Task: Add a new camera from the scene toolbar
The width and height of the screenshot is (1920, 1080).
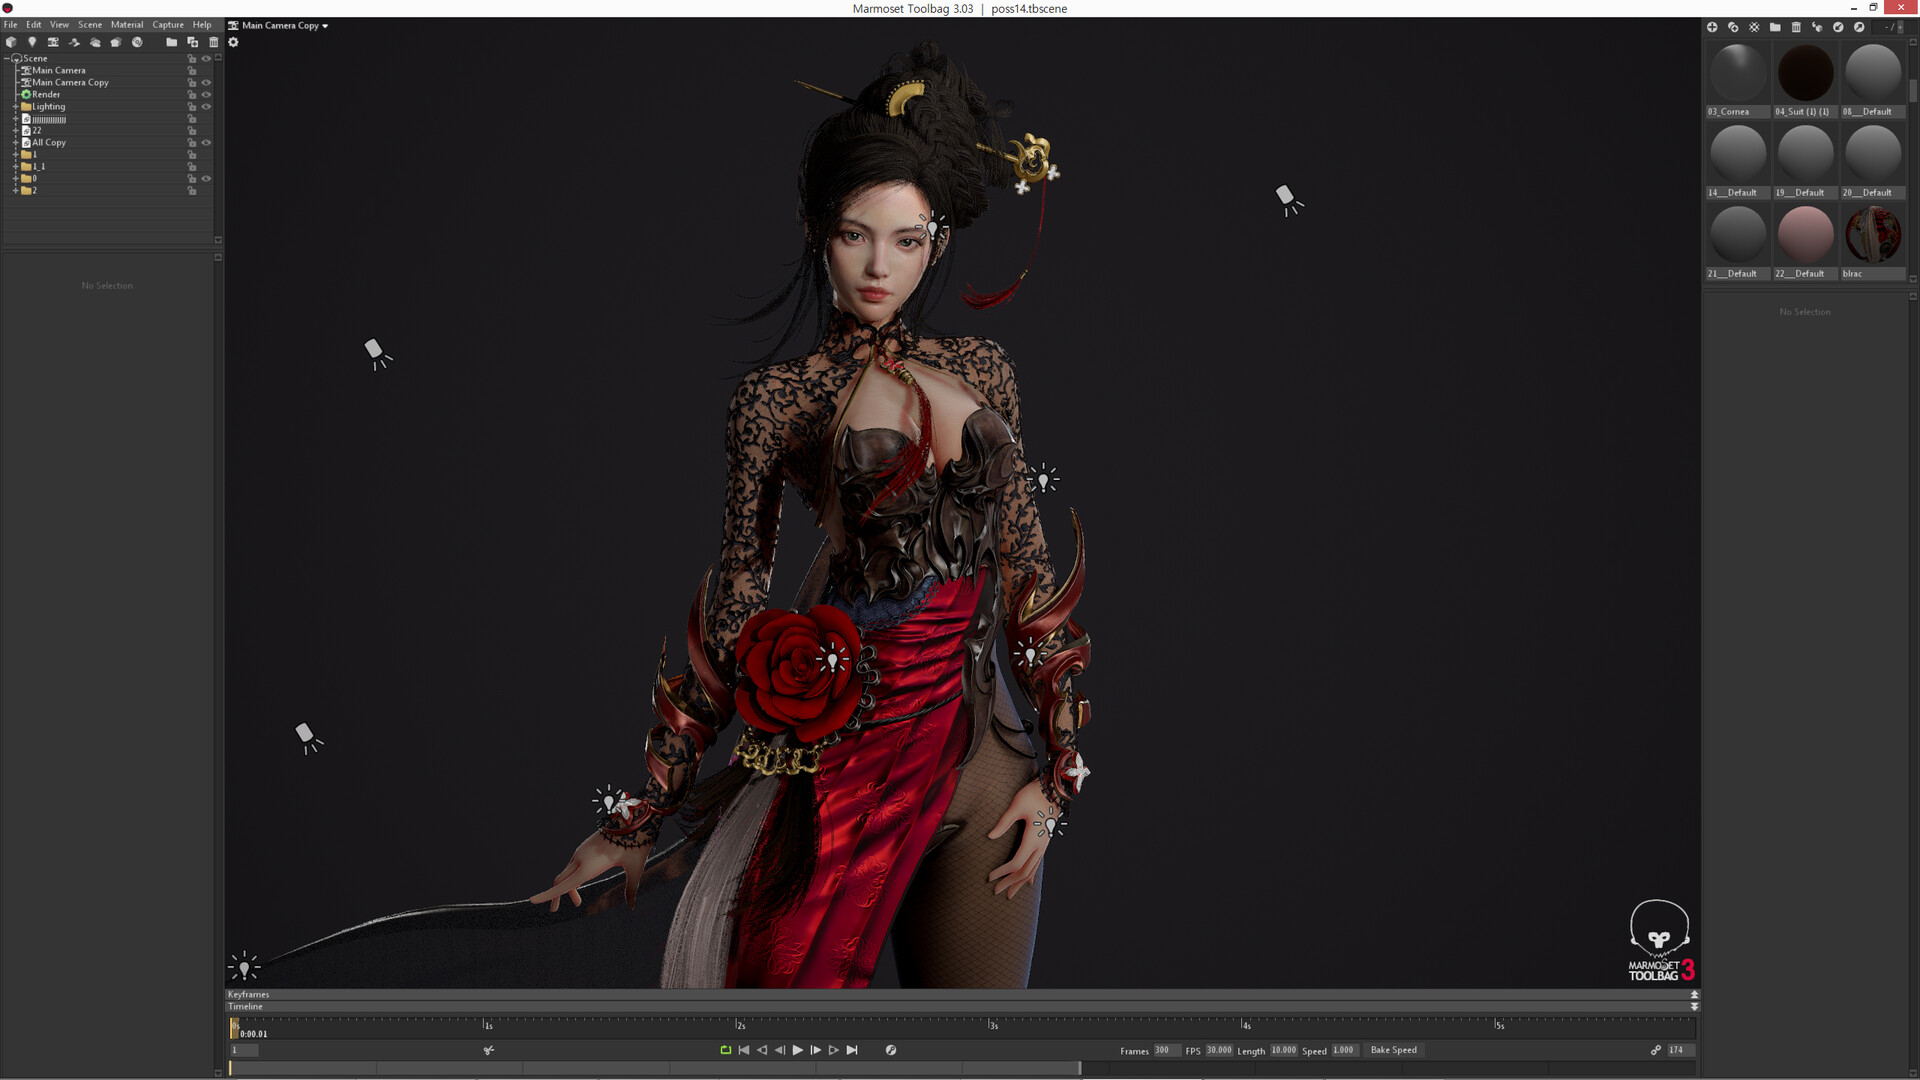Action: [53, 42]
